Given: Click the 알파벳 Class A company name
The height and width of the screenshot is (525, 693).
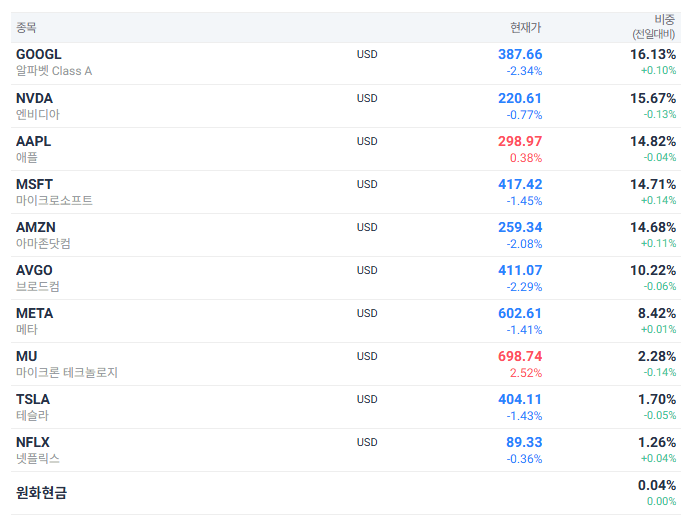Looking at the screenshot, I should pos(54,71).
